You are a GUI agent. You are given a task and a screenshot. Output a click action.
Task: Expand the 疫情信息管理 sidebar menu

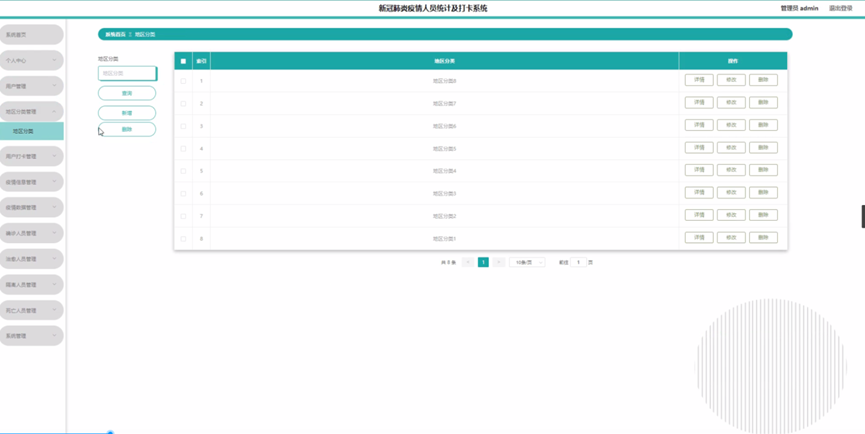coord(31,182)
